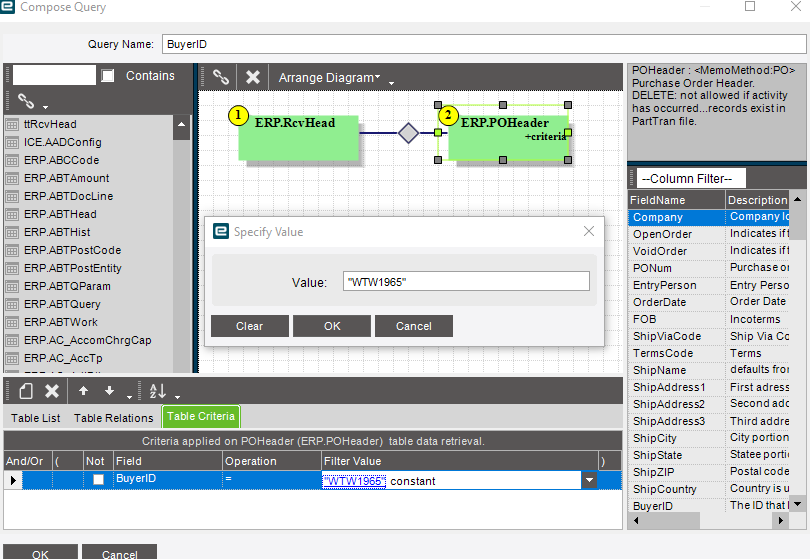Viewport: 810px width, 559px height.
Task: Select the ERP.ABTDocLine table icon
Action: pyautogui.click(x=12, y=196)
